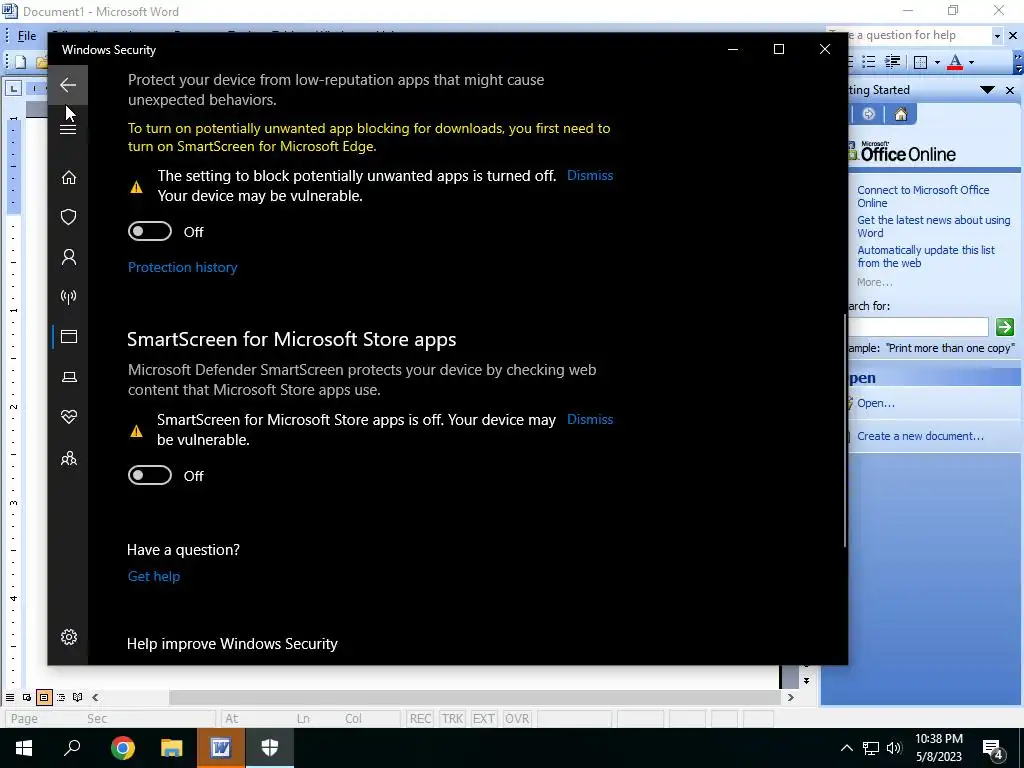The width and height of the screenshot is (1024, 768).
Task: Click the font color A icon in Word
Action: (955, 62)
